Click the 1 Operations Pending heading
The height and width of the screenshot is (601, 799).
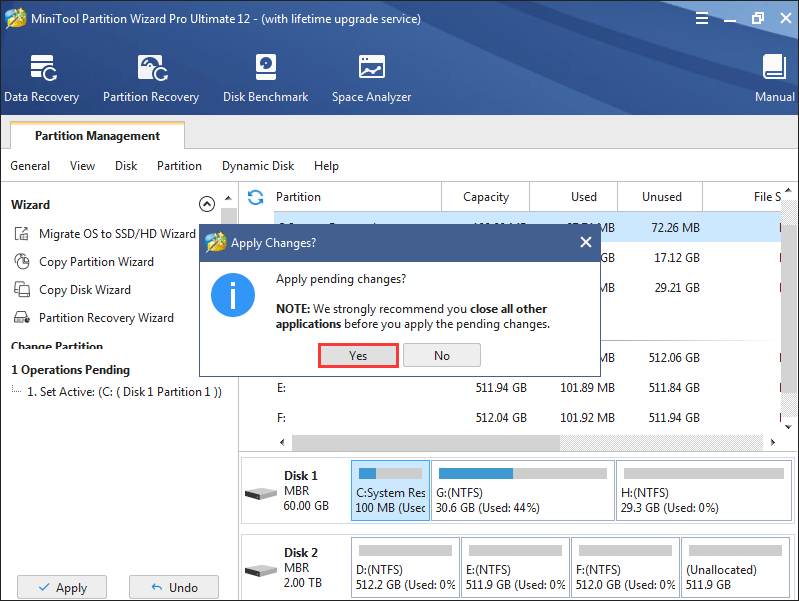pyautogui.click(x=70, y=370)
